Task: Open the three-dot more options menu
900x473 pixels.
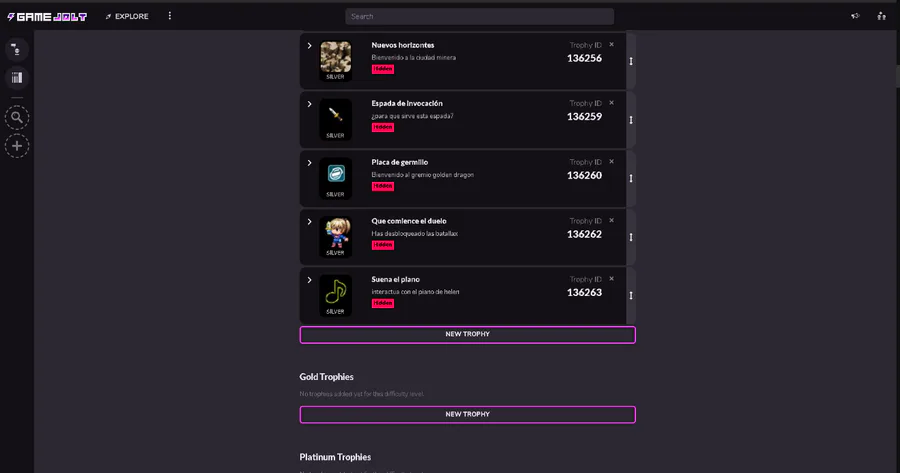Action: click(170, 16)
